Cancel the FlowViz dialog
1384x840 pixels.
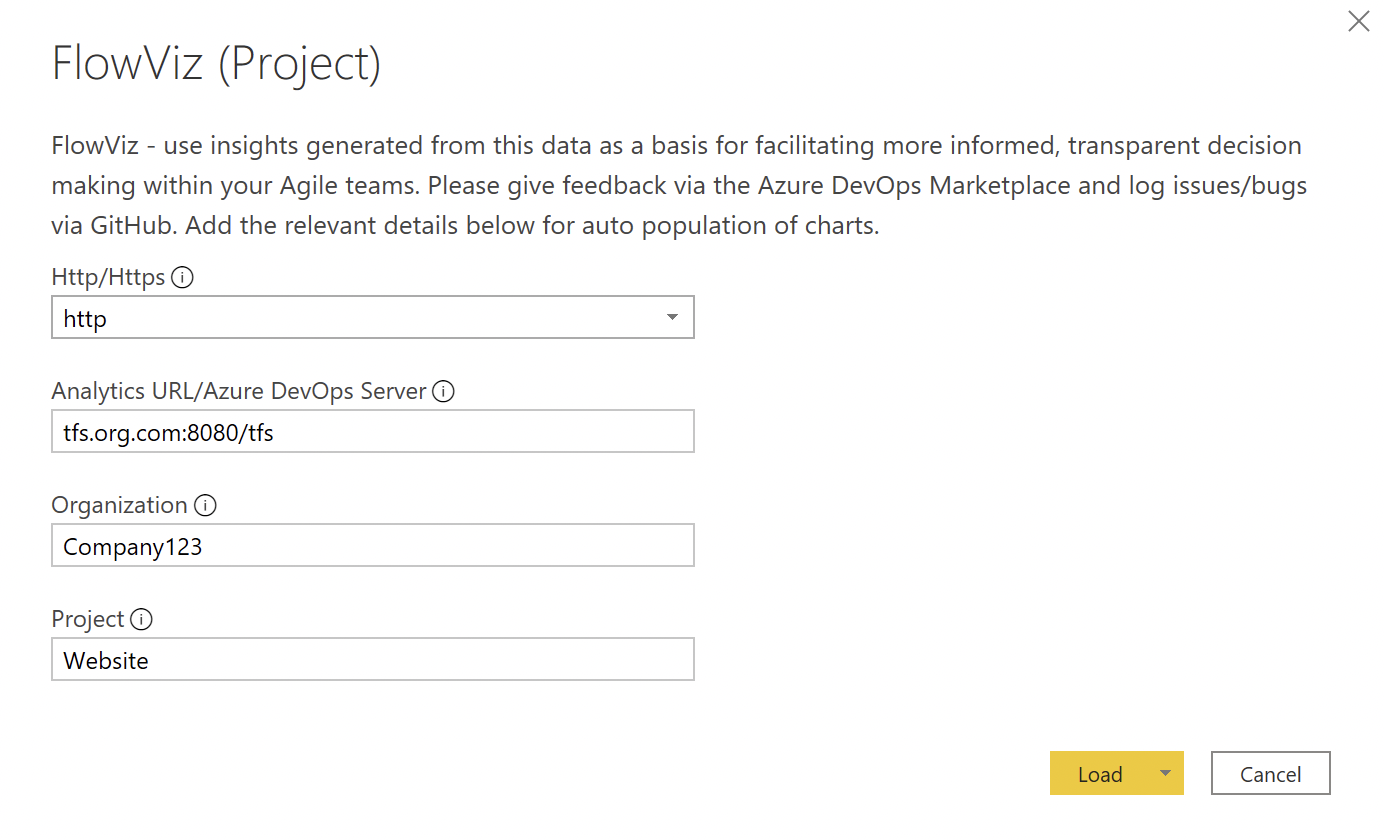pyautogui.click(x=1271, y=774)
